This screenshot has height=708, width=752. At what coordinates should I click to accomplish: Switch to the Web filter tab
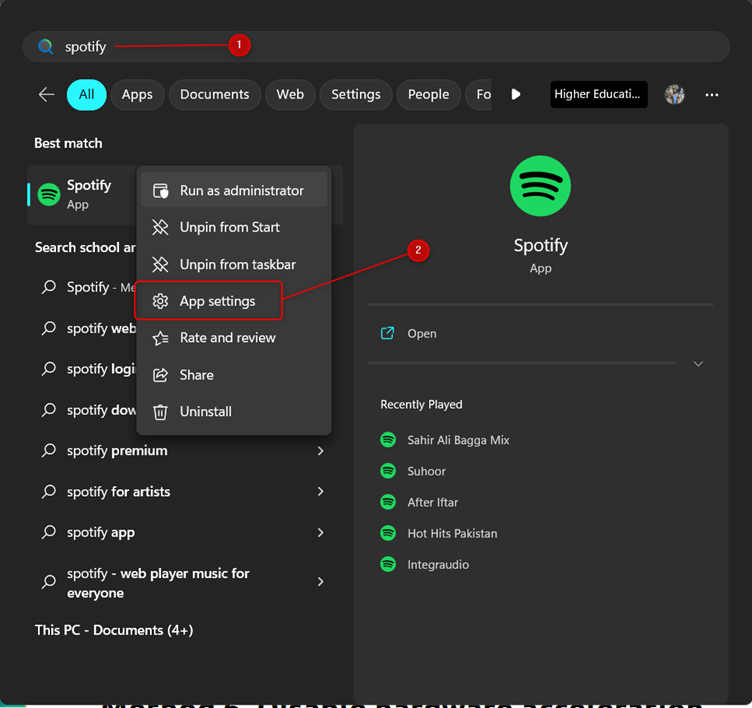pos(290,94)
